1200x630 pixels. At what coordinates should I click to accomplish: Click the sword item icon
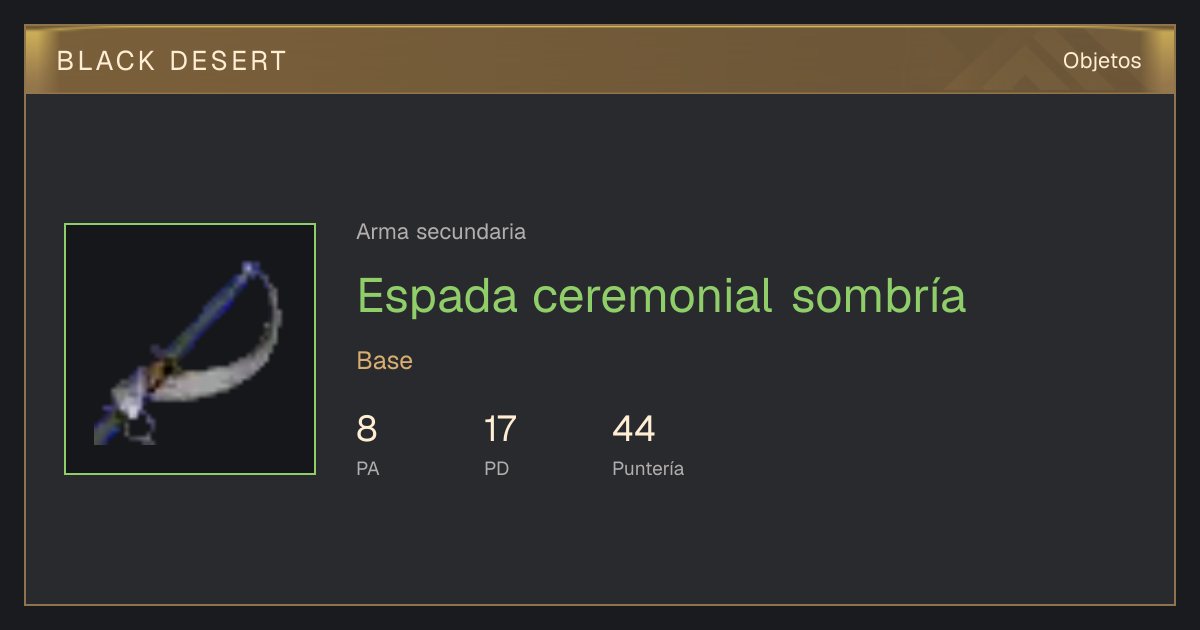tap(190, 349)
